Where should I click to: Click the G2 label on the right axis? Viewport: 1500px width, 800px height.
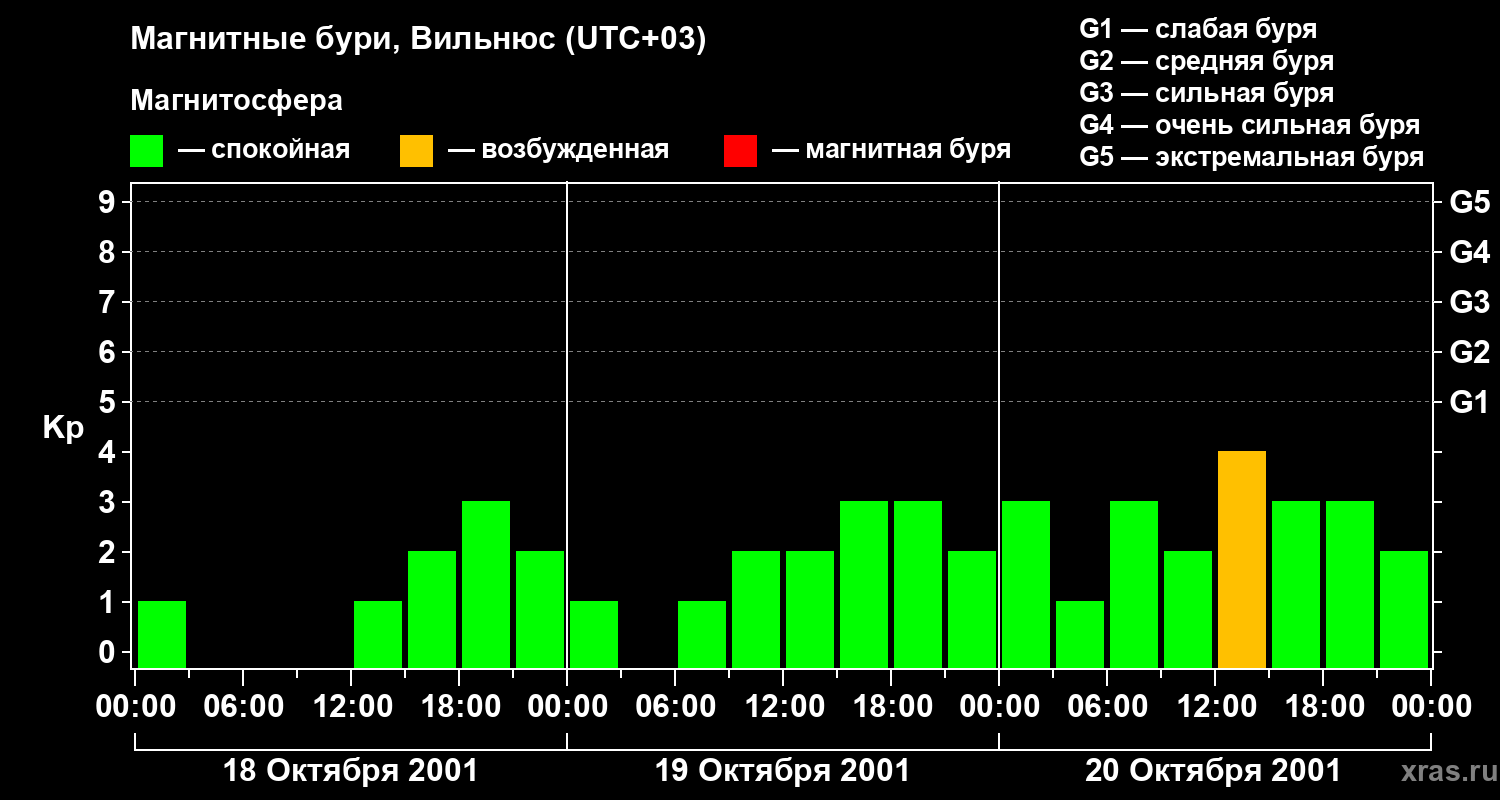pos(1469,353)
